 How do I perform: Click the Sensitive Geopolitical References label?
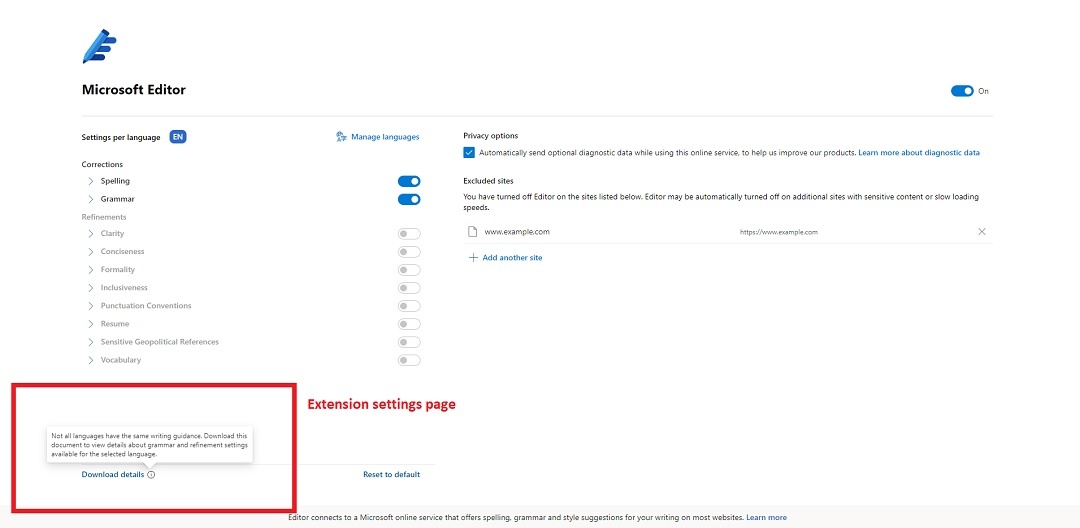pos(160,342)
